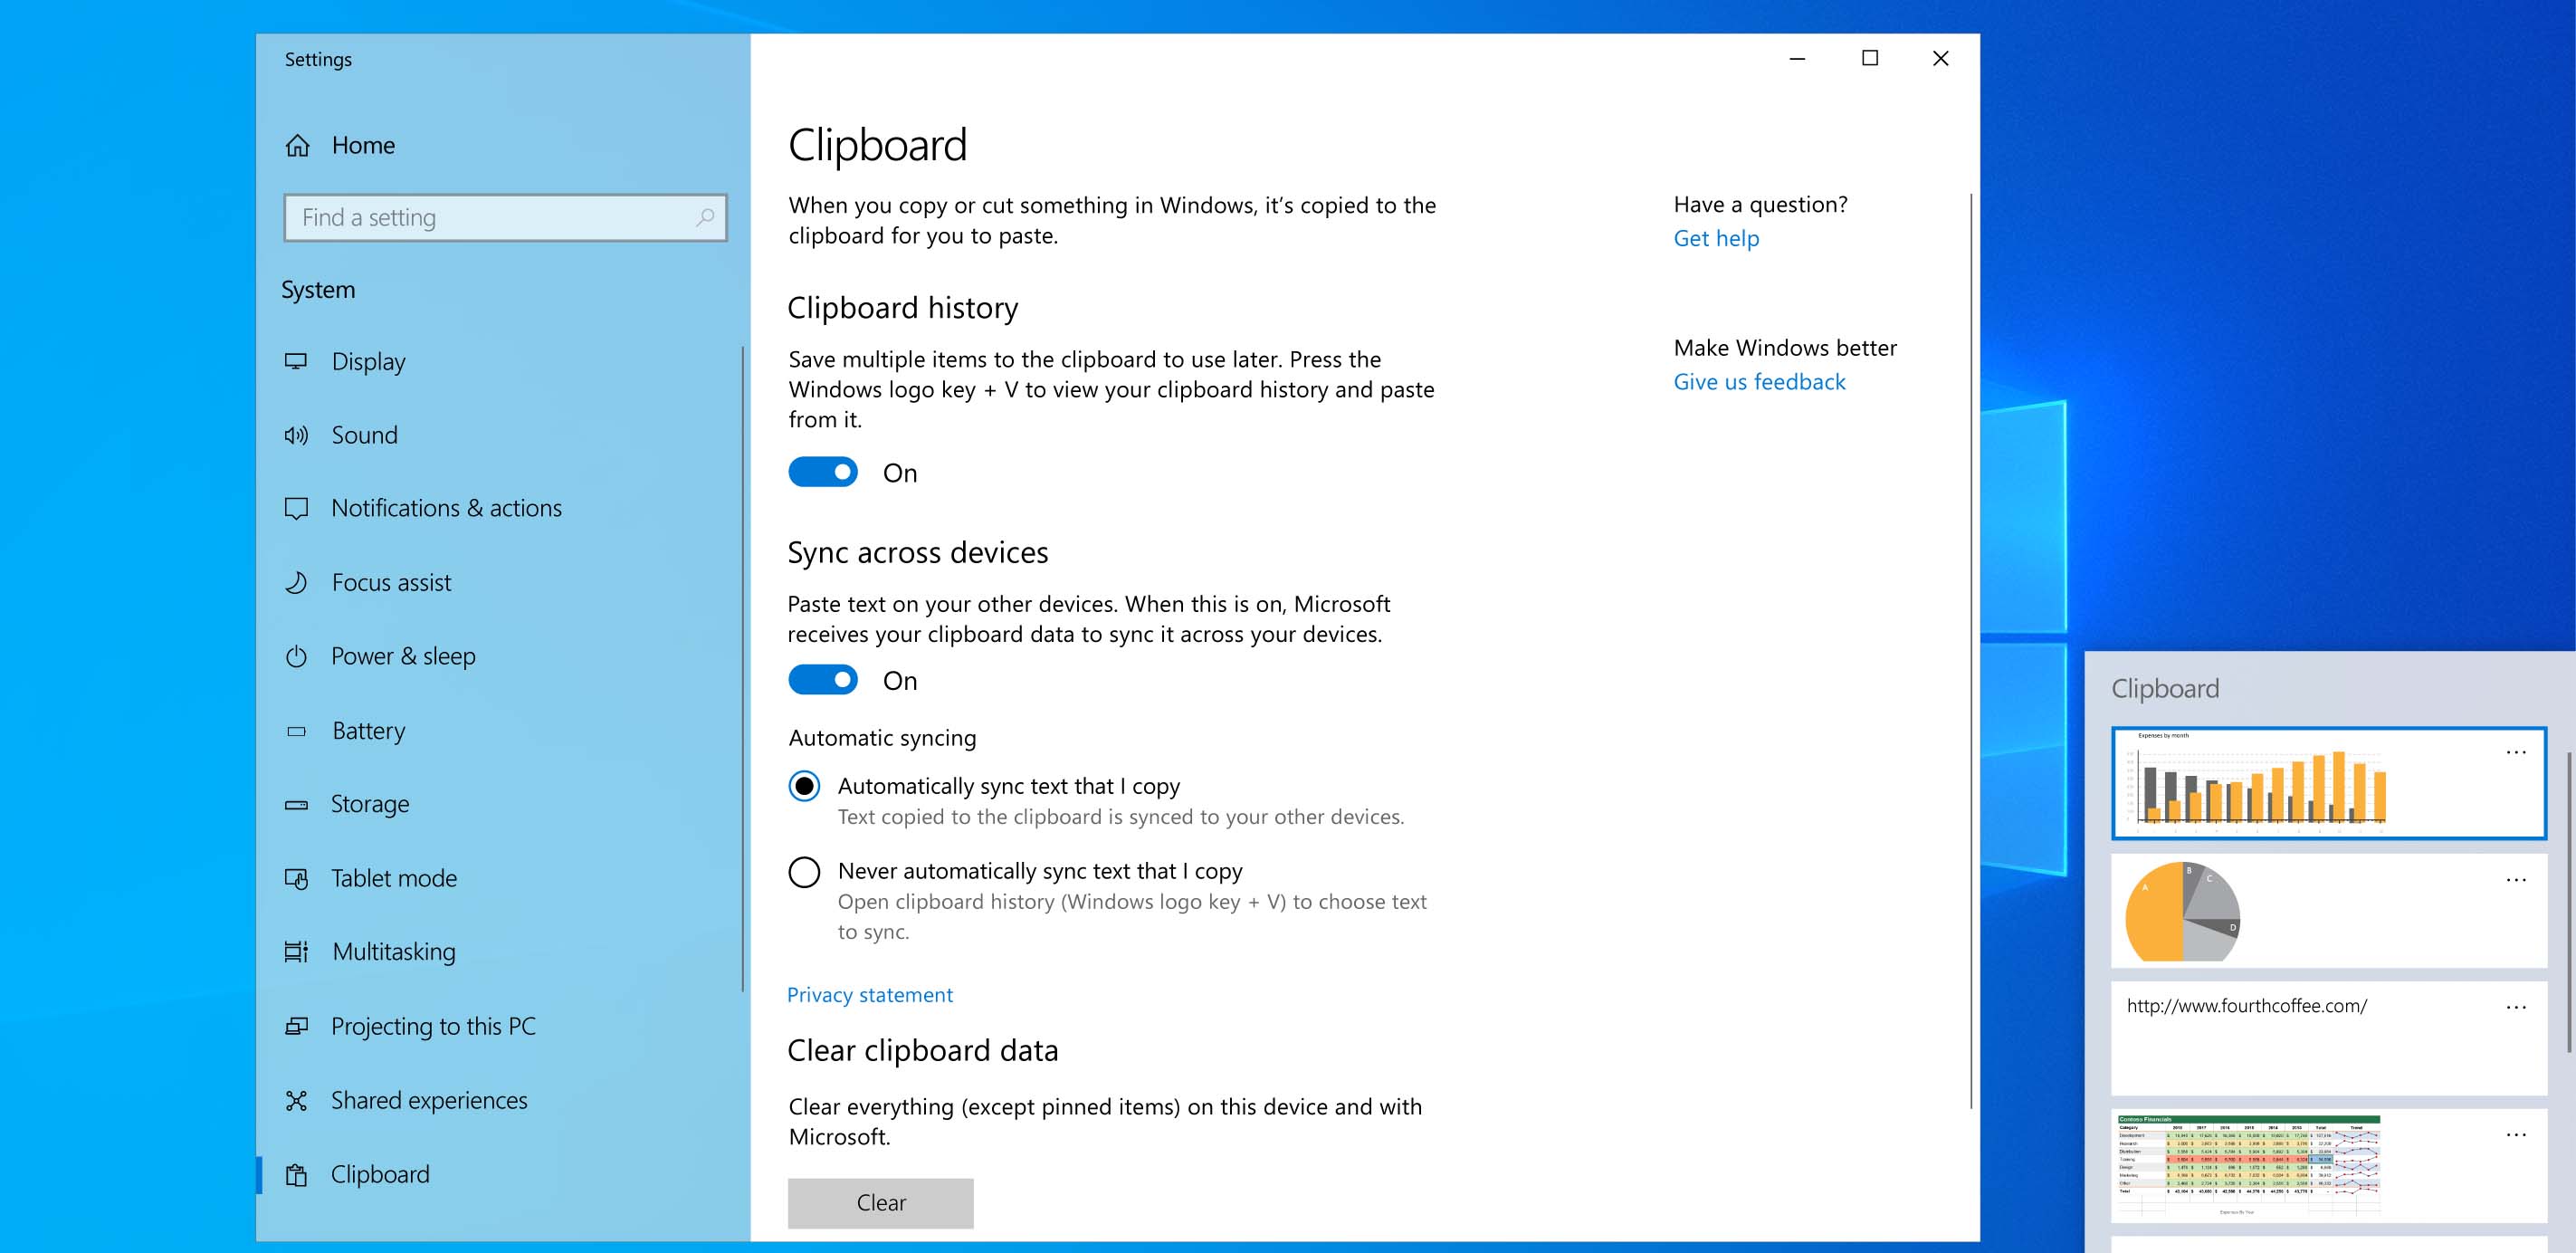Open Shared experiences settings icon
This screenshot has height=1253, width=2576.
[x=298, y=1098]
